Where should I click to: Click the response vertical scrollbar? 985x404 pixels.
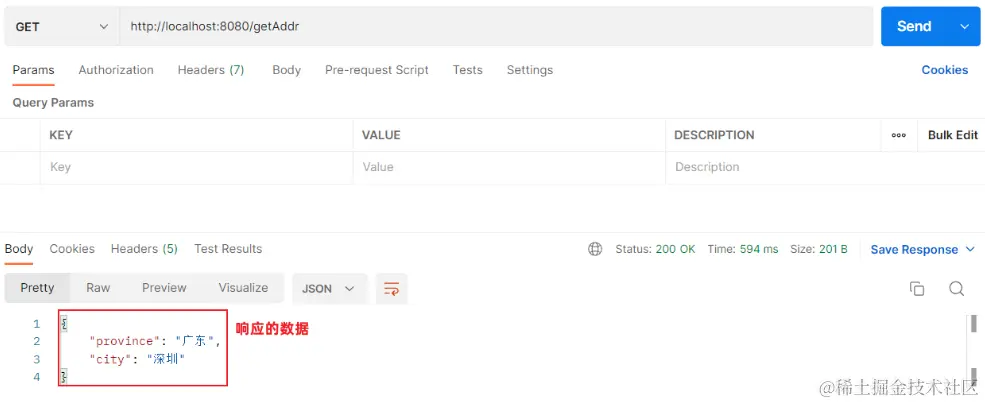click(x=974, y=352)
